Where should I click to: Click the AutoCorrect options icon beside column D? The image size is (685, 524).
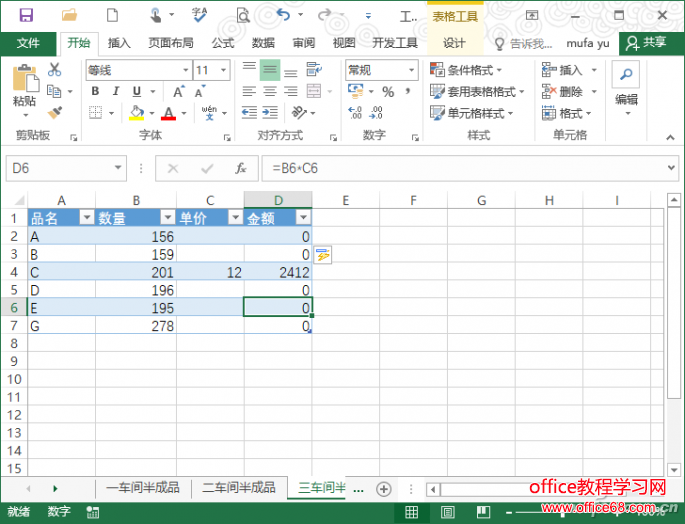click(323, 255)
